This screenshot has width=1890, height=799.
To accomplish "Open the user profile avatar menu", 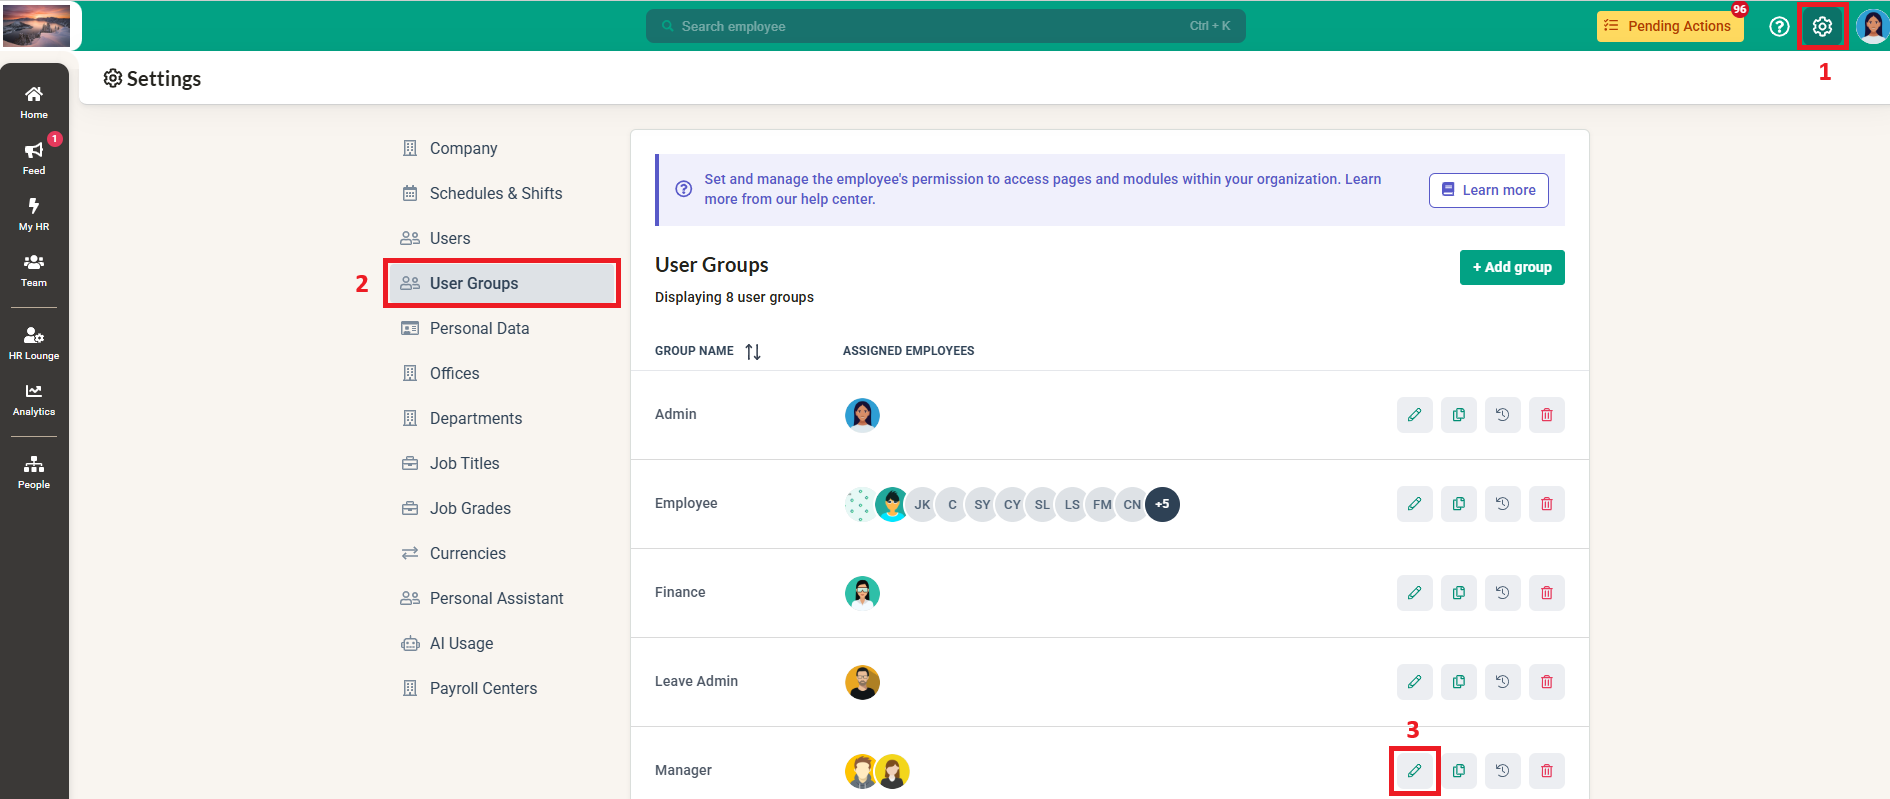I will [1870, 27].
